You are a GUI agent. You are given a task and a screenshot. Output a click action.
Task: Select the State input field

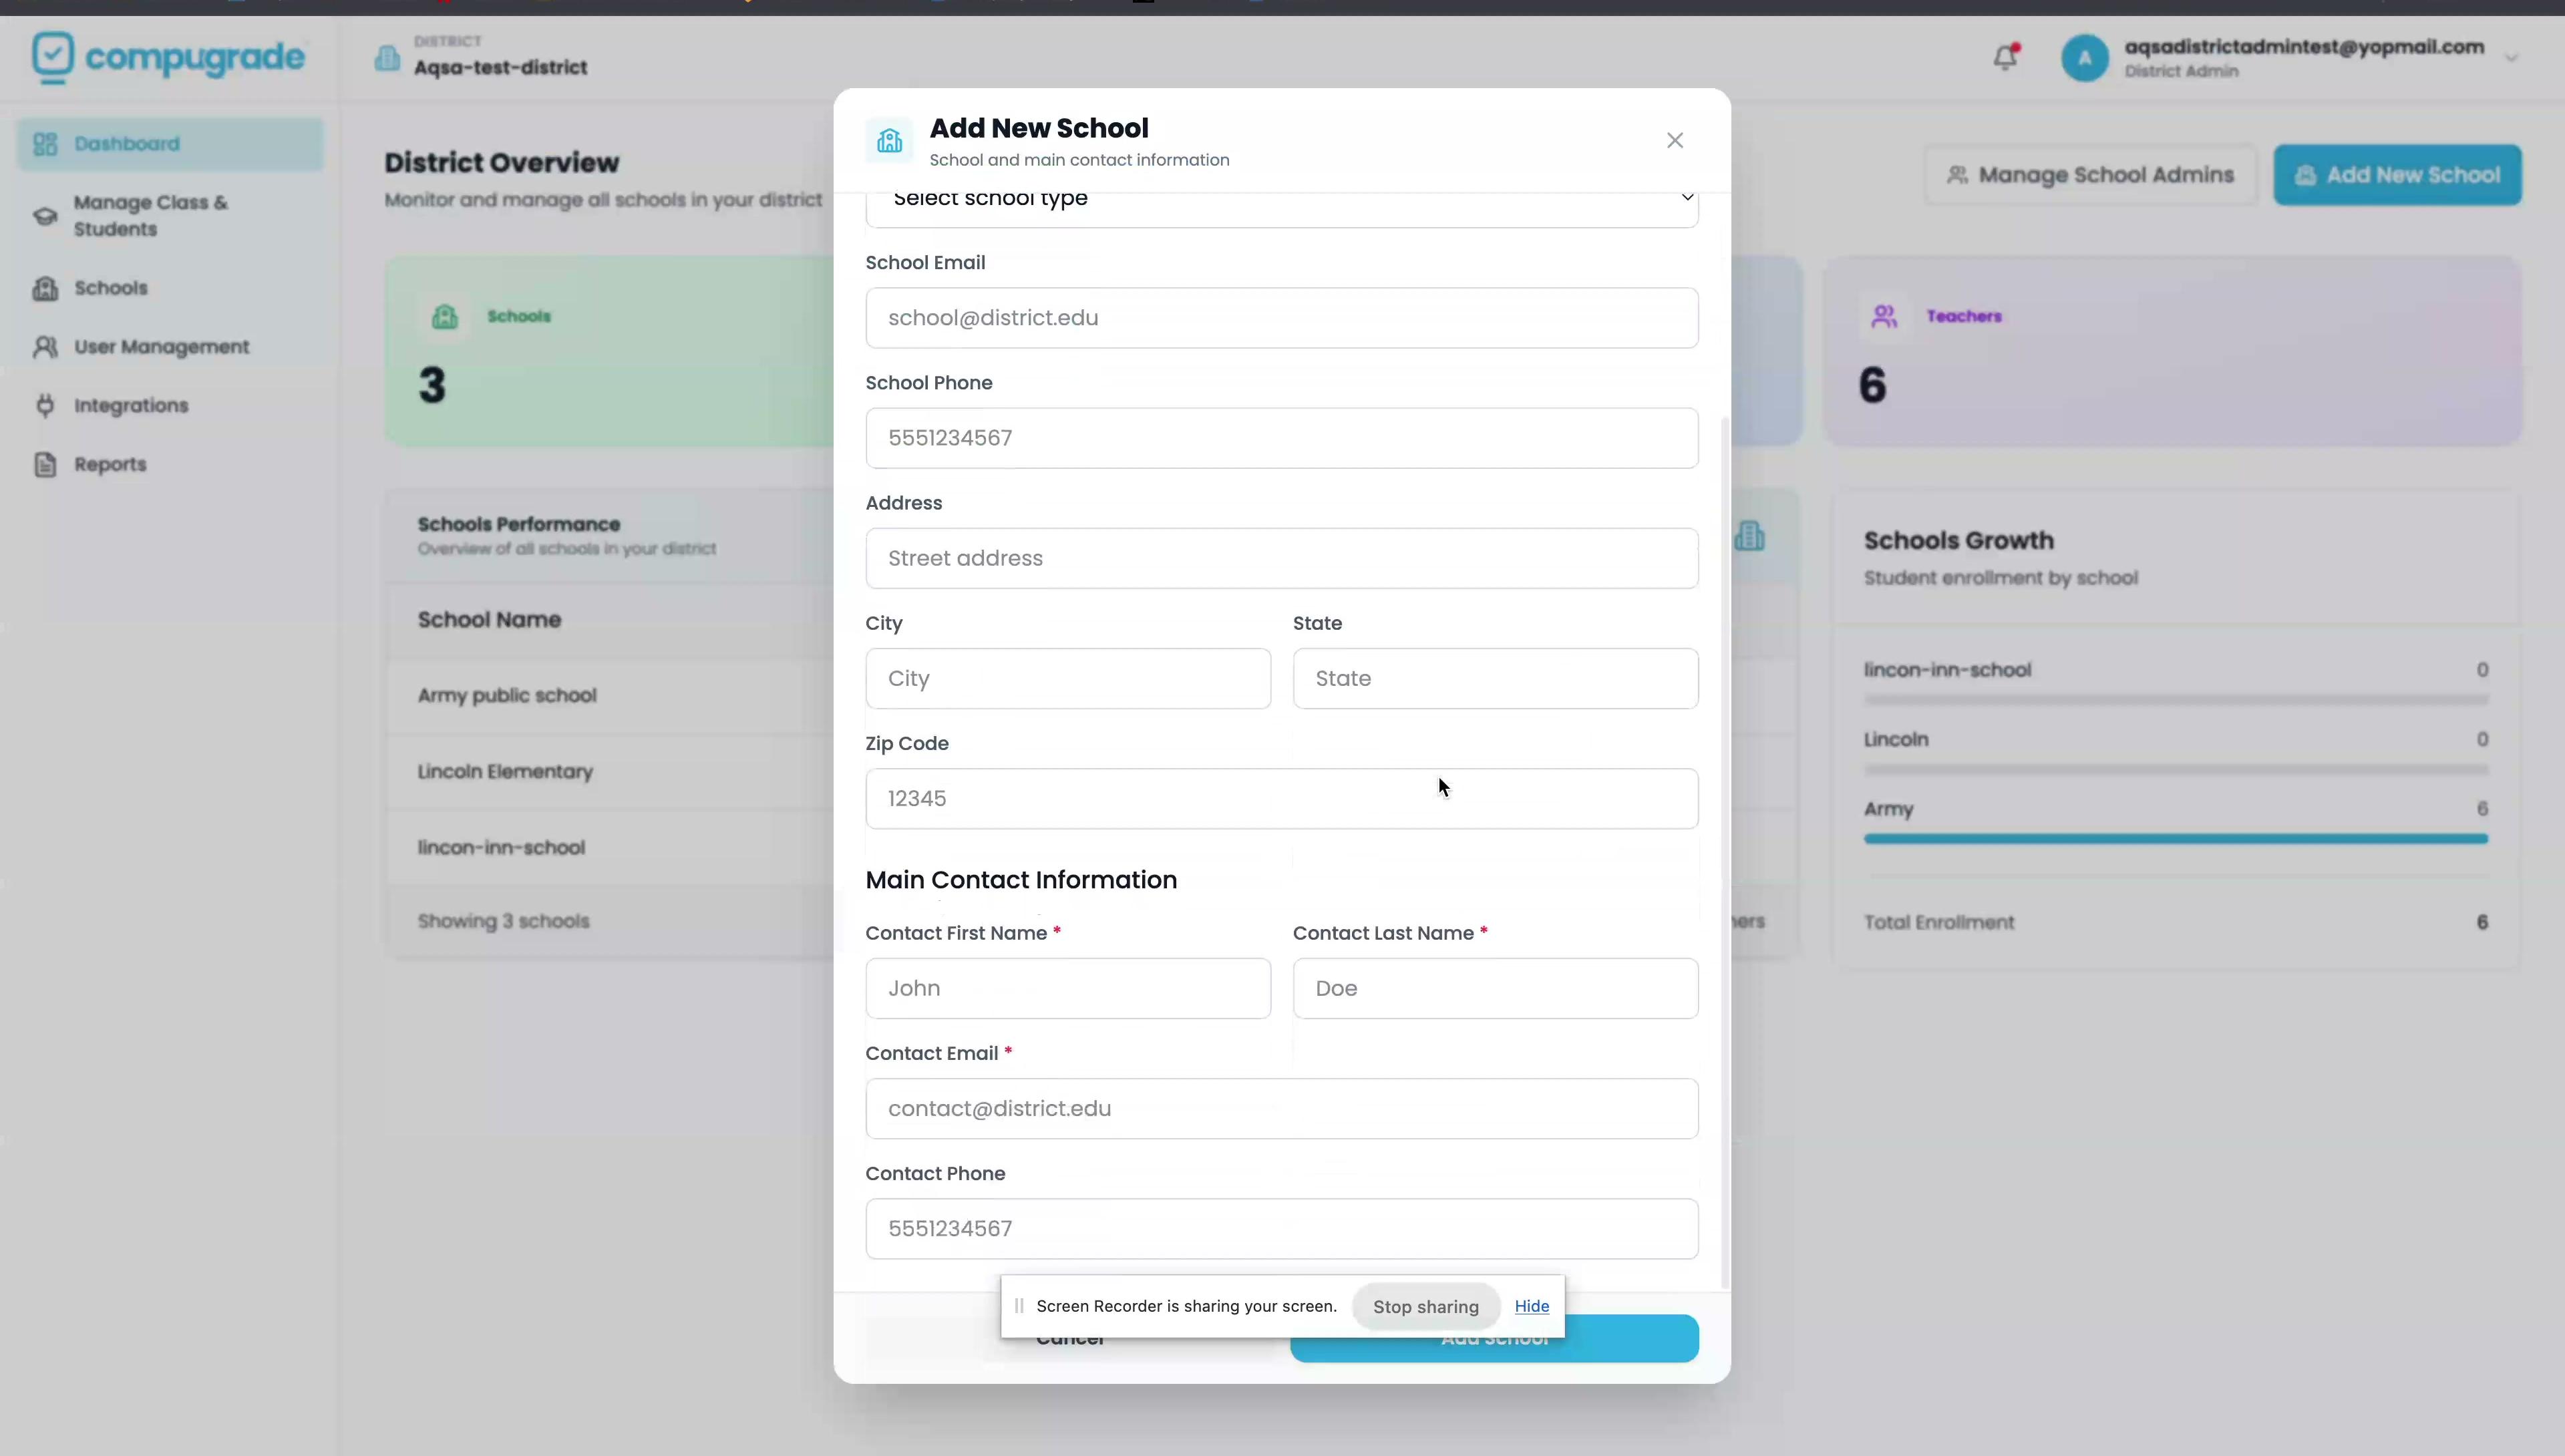[x=1495, y=678]
